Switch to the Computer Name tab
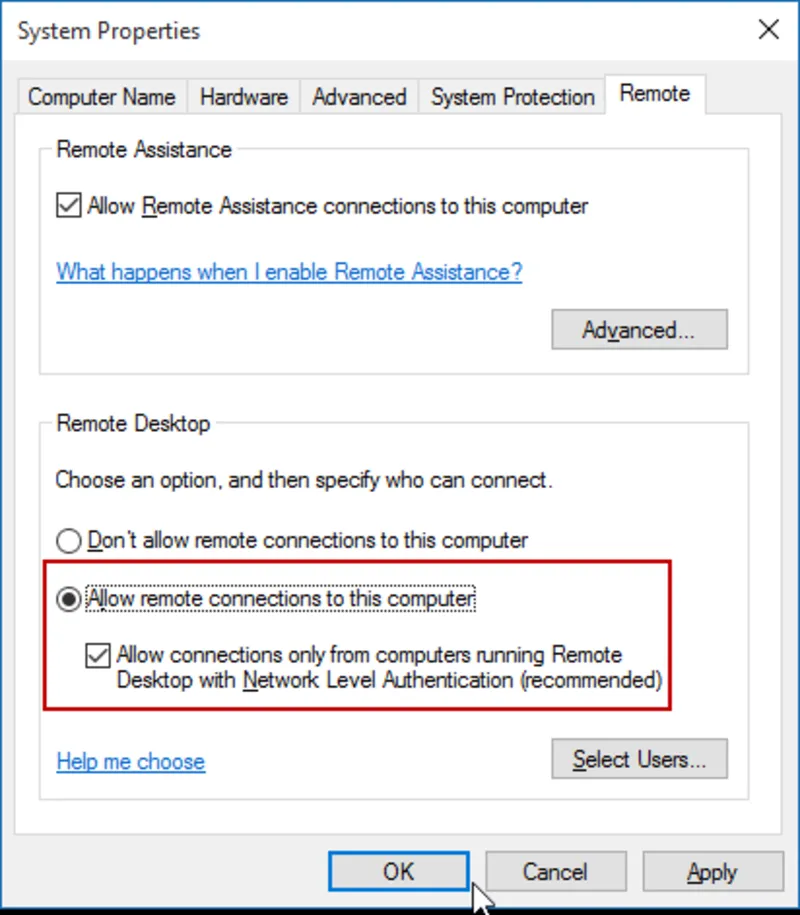This screenshot has width=800, height=915. coord(101,97)
